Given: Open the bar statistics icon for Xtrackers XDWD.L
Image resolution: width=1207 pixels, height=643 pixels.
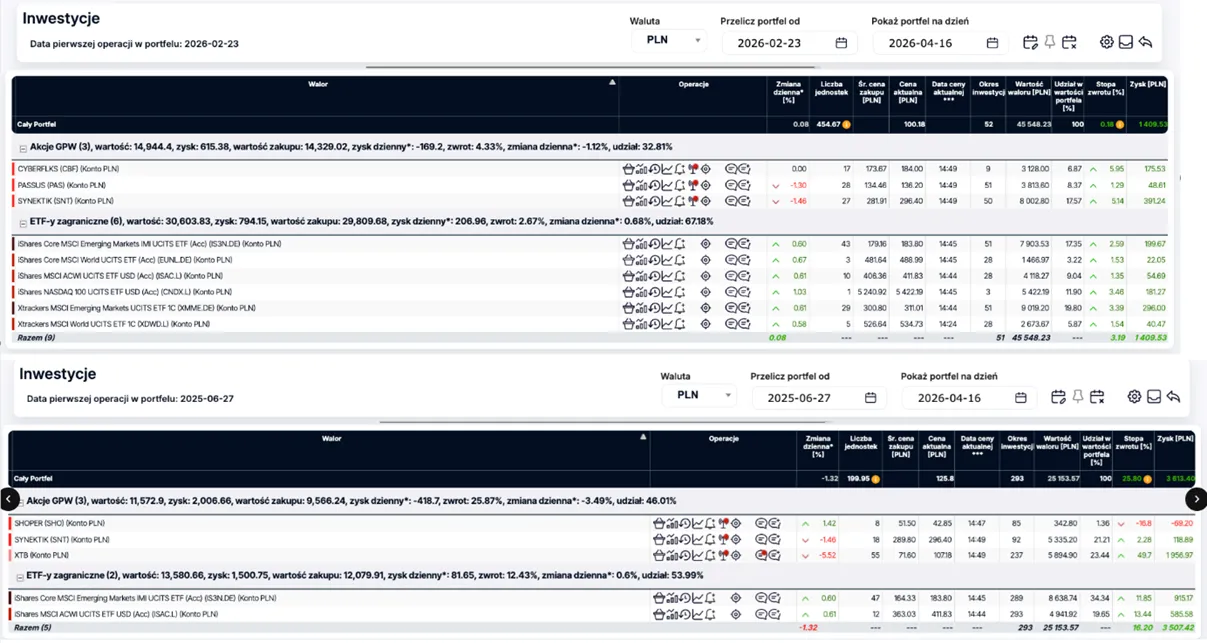Looking at the screenshot, I should 641,324.
